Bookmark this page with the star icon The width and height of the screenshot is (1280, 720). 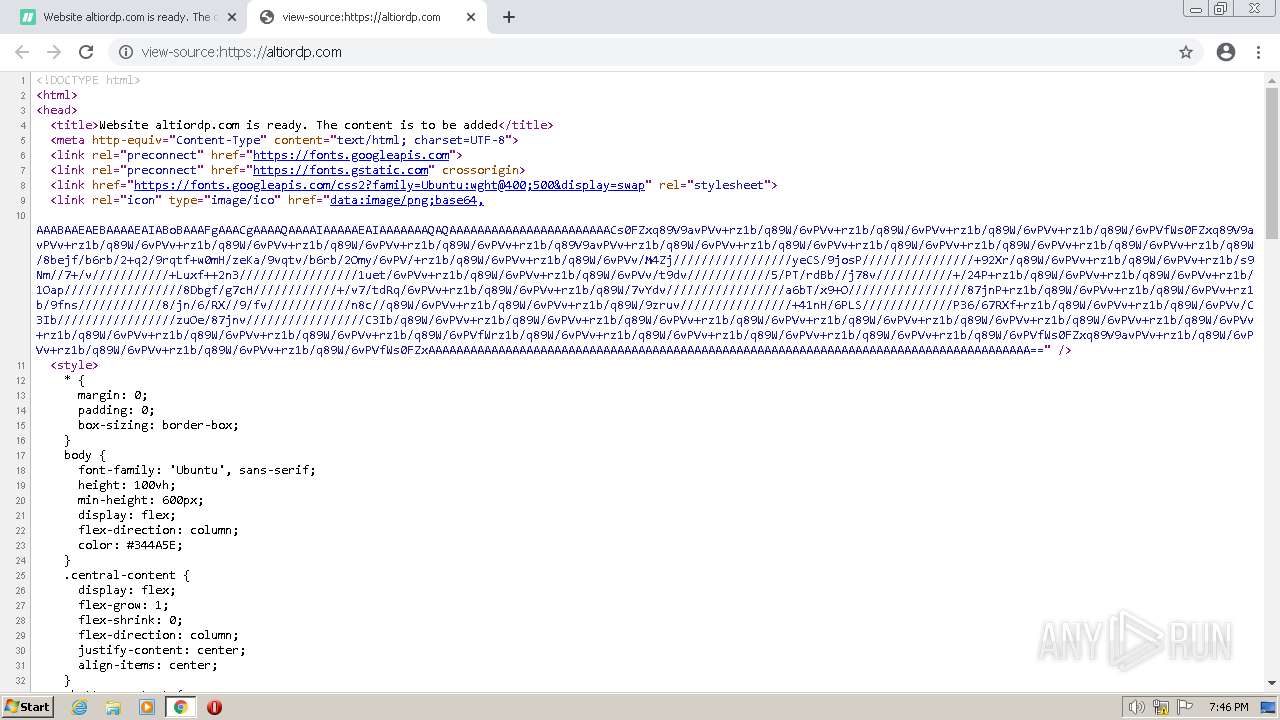1186,52
